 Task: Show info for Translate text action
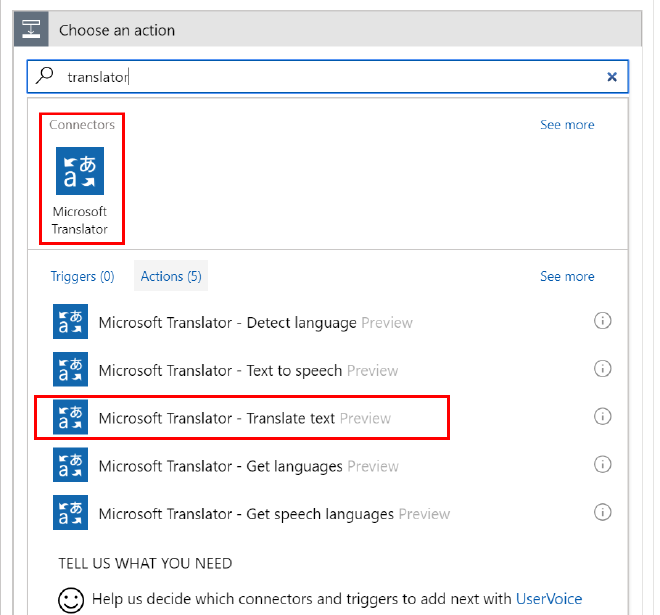click(602, 417)
